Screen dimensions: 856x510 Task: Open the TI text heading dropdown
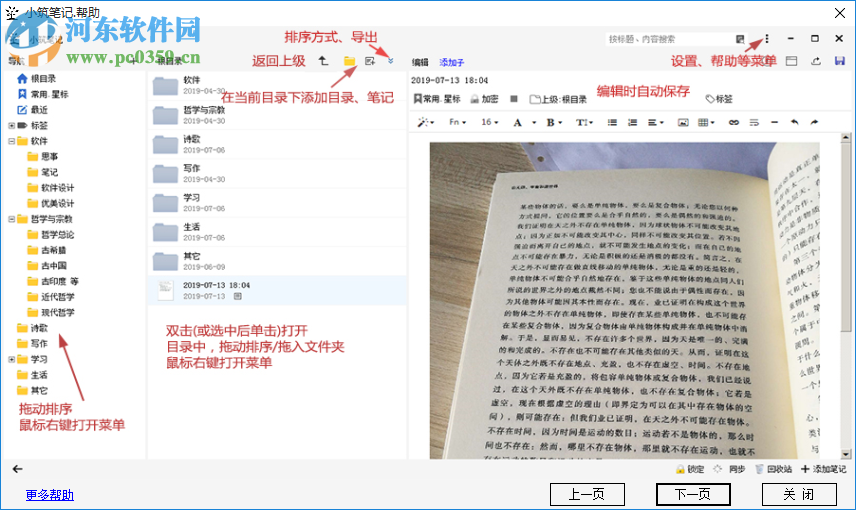[584, 122]
